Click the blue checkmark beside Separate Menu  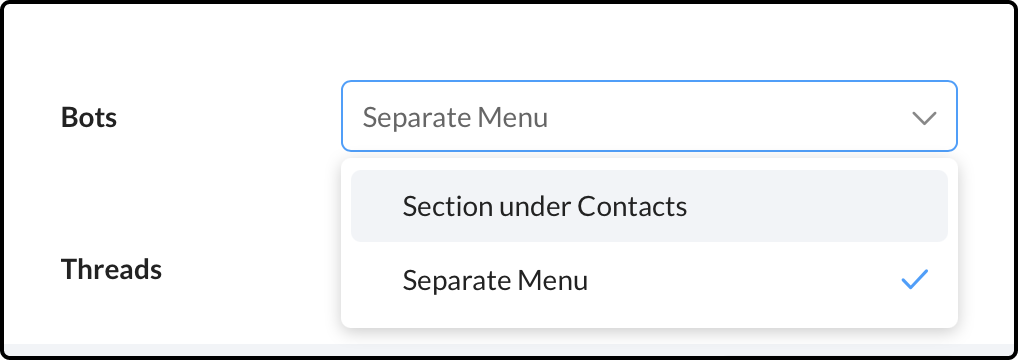[x=914, y=280]
